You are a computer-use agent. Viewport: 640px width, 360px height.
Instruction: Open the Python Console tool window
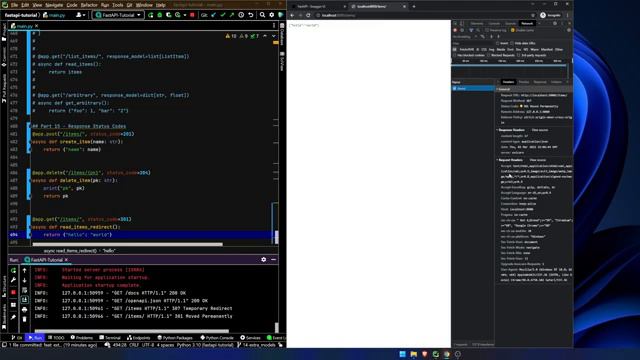(x=217, y=338)
